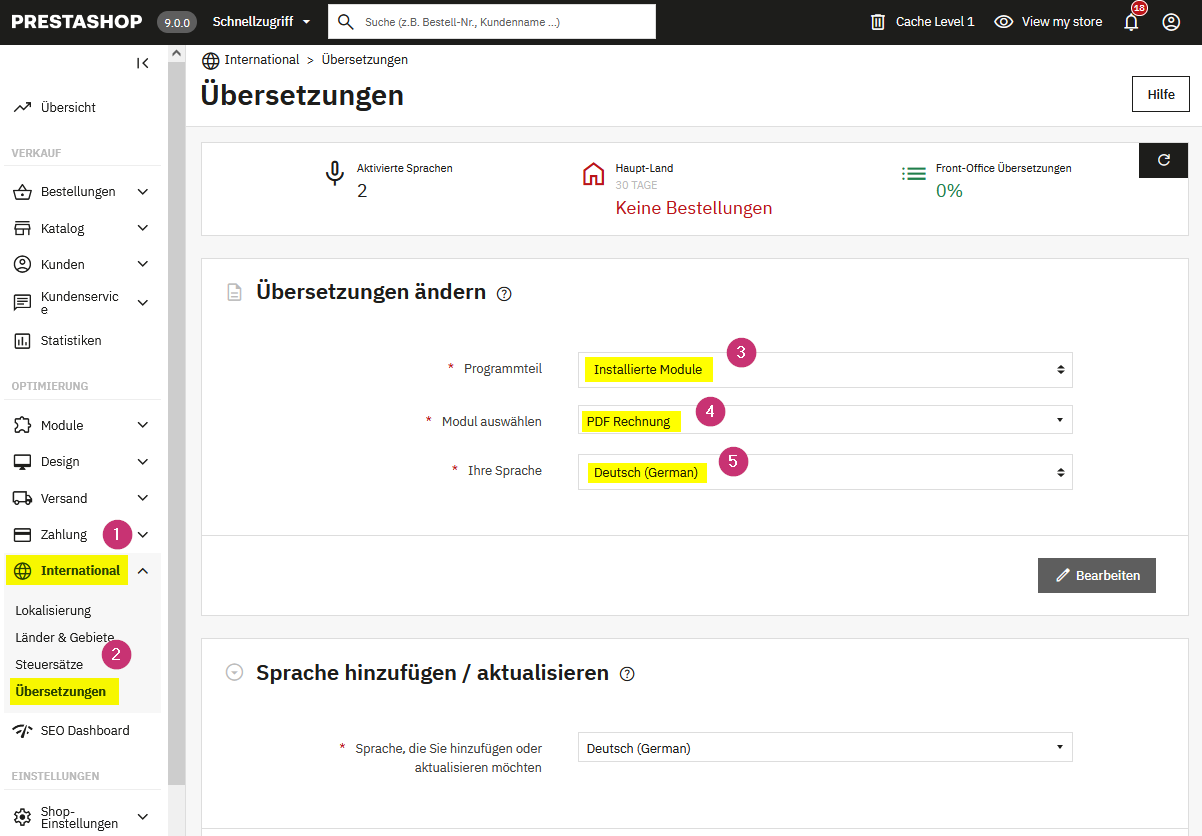1202x836 pixels.
Task: Click the sidebar scrollbar up arrow
Action: click(177, 52)
